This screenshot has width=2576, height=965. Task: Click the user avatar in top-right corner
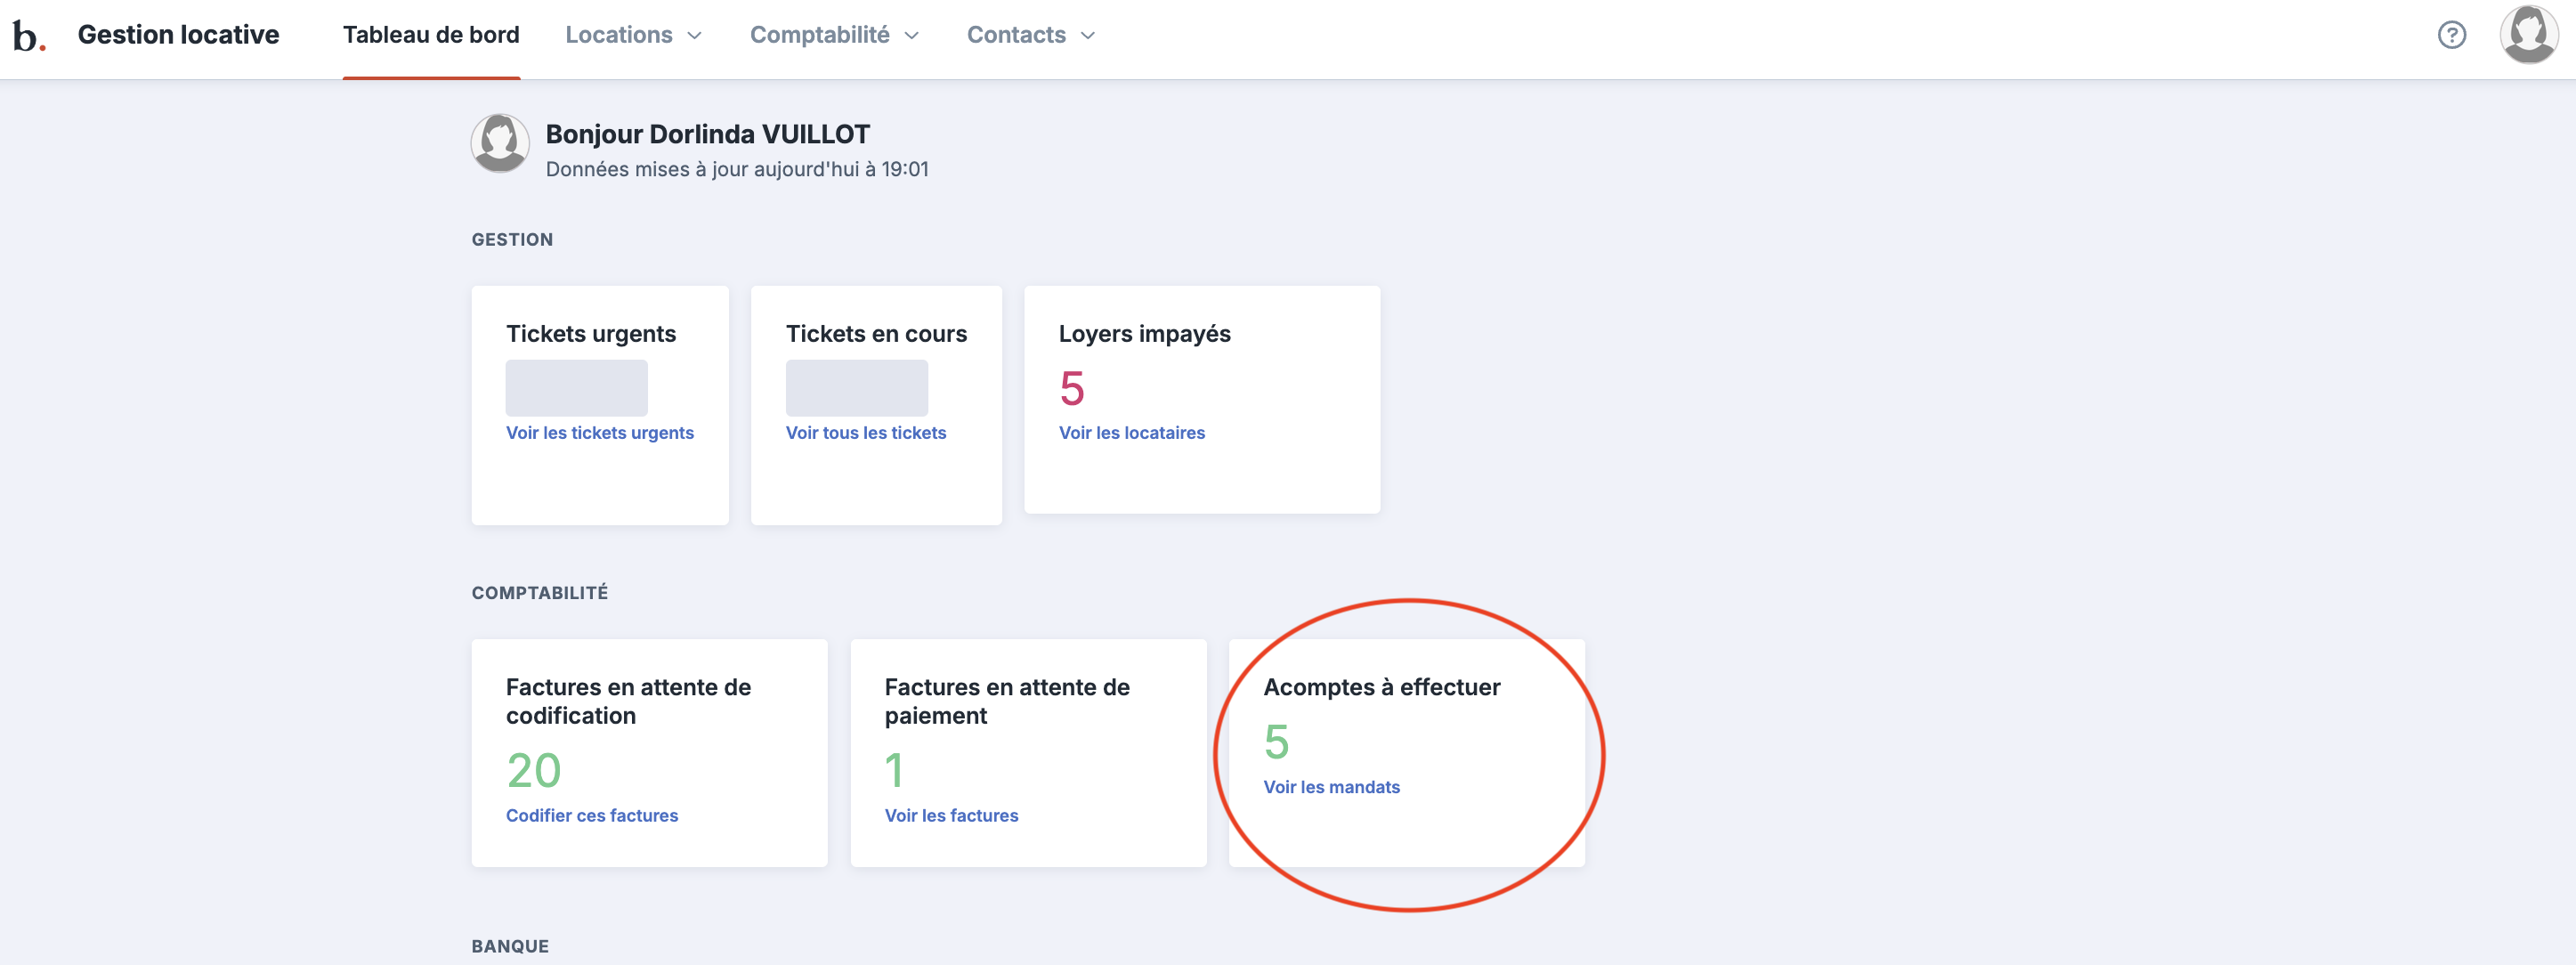pos(2528,35)
